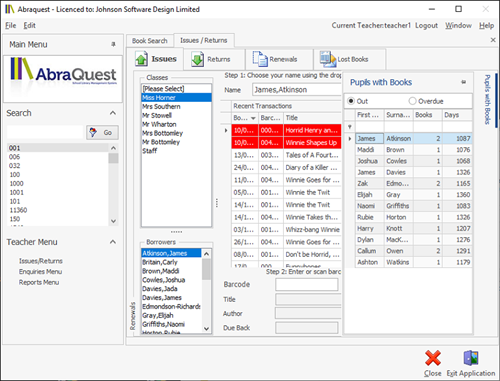Screen dimensions: 500x381
Task: Click the filter icon in pupils grid
Action: [x=350, y=127]
